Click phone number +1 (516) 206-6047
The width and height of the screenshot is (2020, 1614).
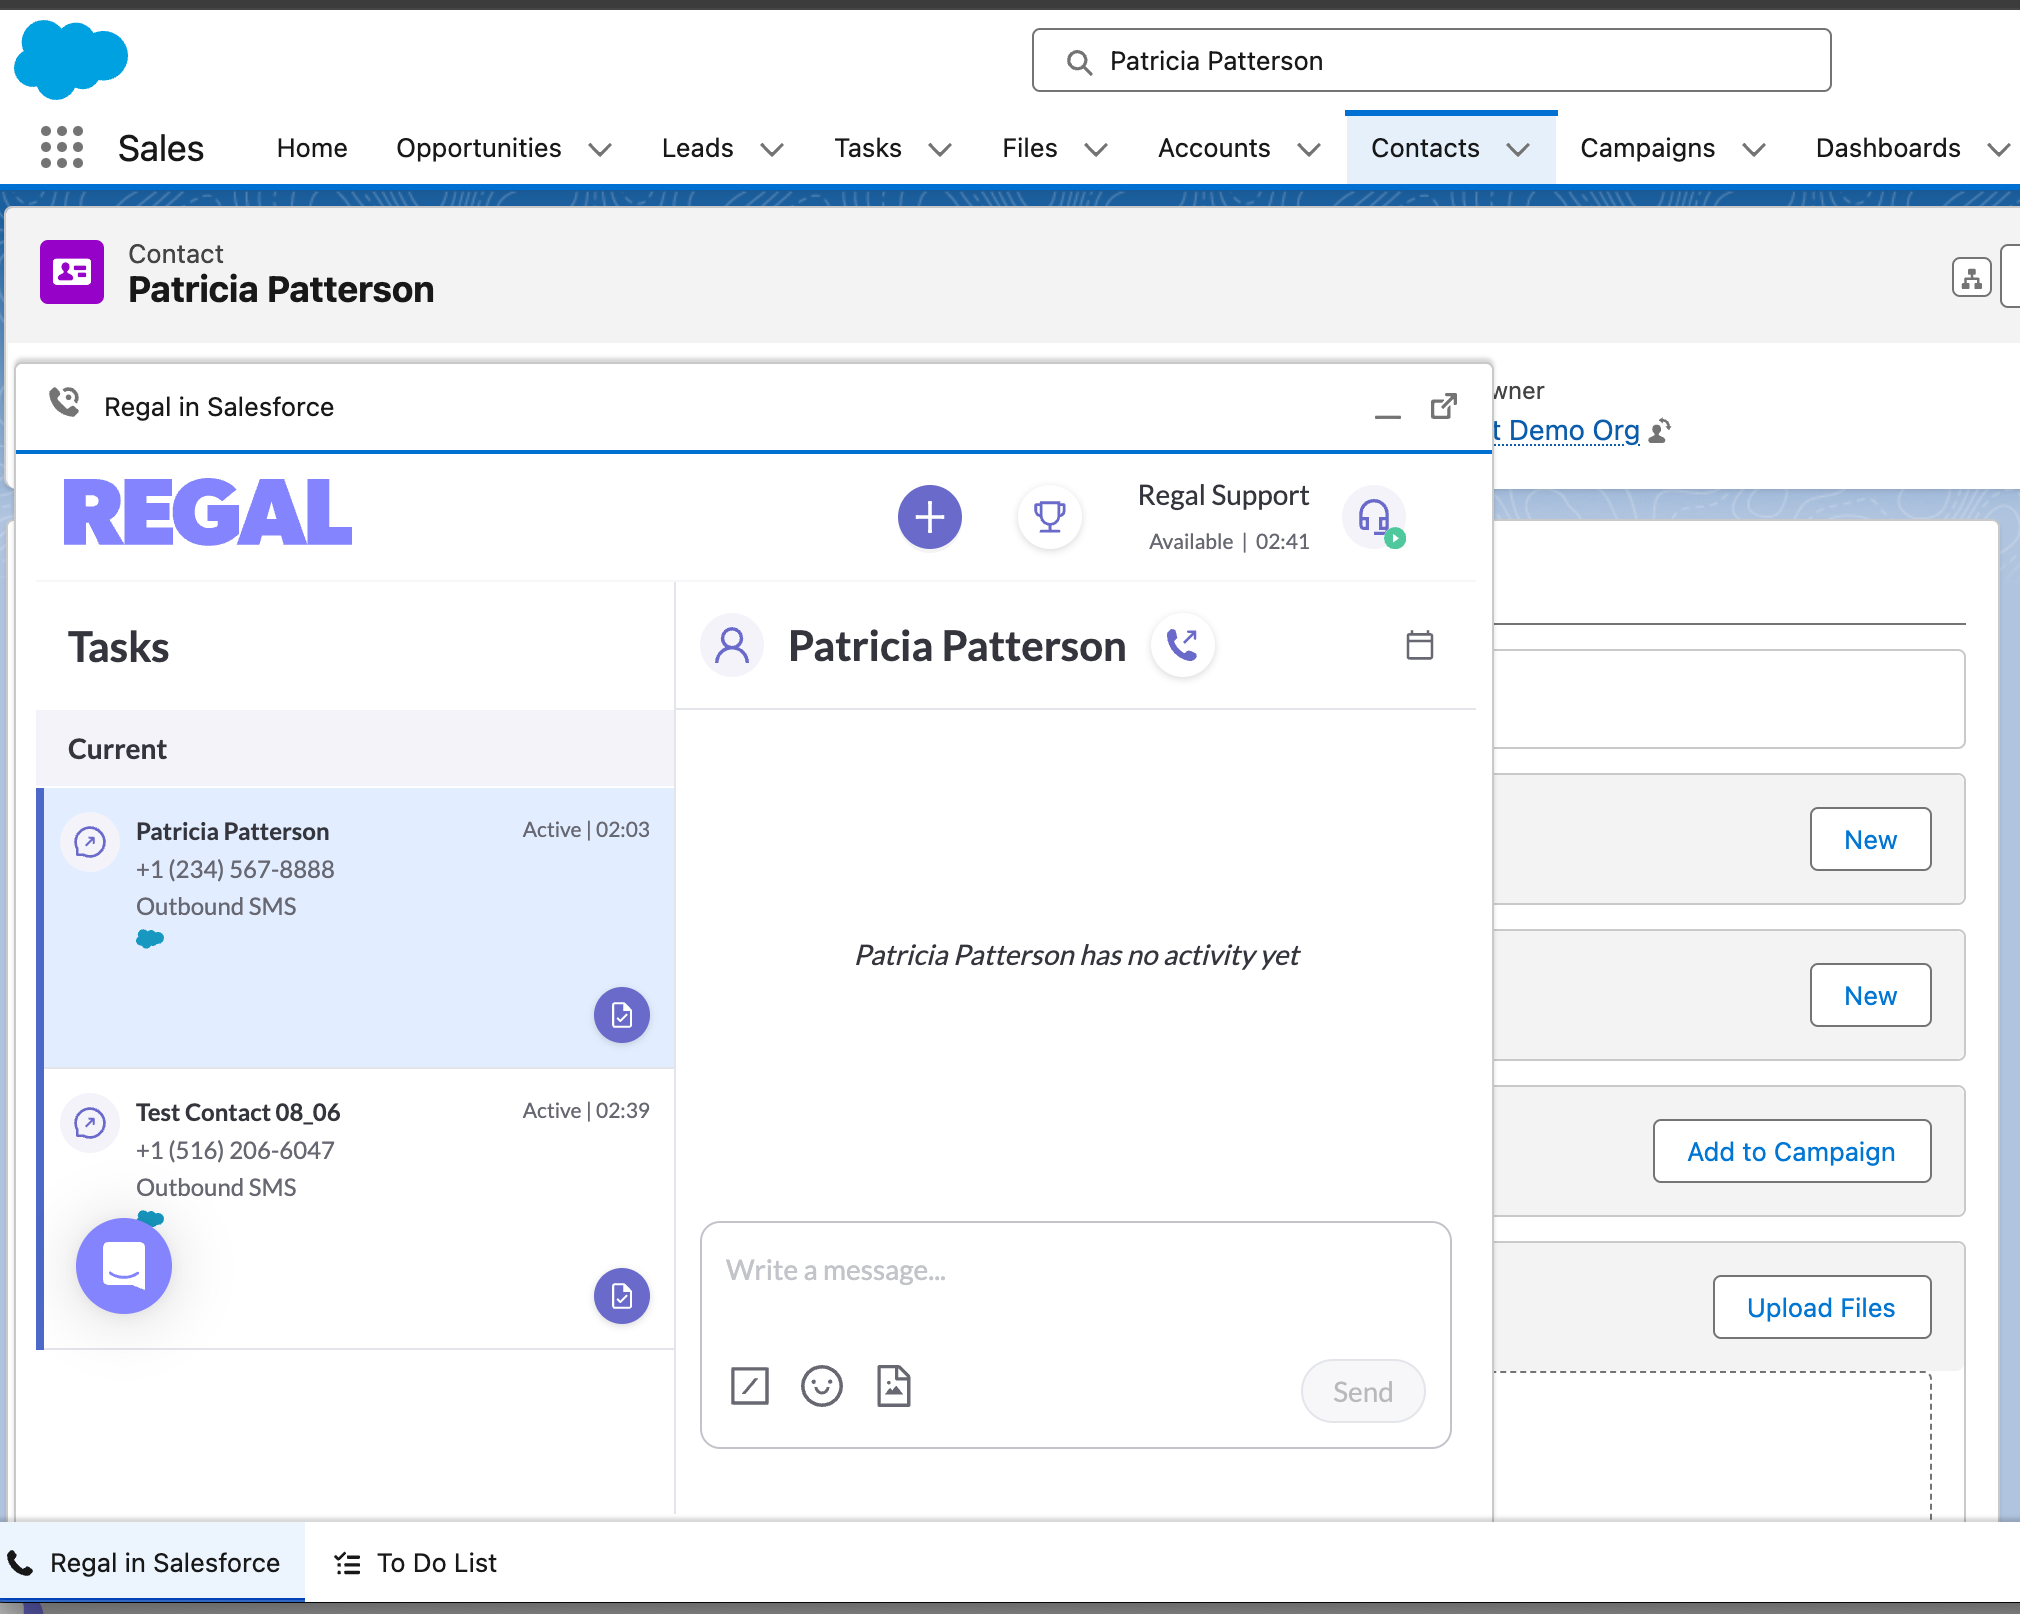pos(235,1150)
